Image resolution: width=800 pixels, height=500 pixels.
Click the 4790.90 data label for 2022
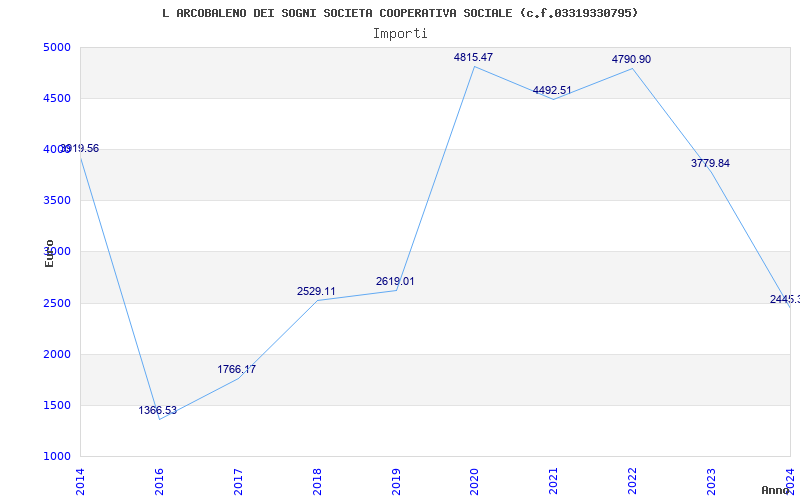[x=631, y=59]
